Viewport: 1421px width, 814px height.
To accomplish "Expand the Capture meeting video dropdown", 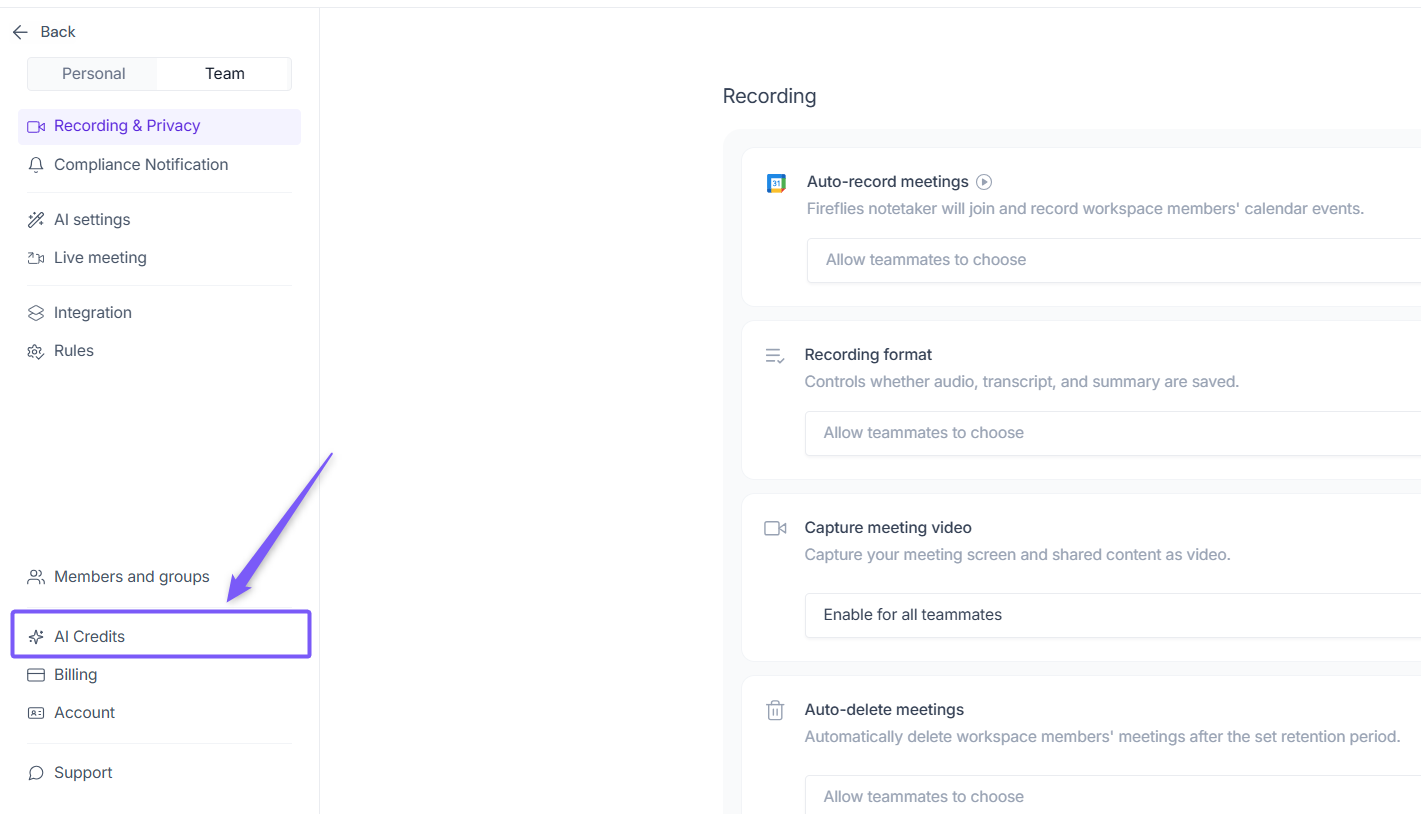I will pos(1112,615).
